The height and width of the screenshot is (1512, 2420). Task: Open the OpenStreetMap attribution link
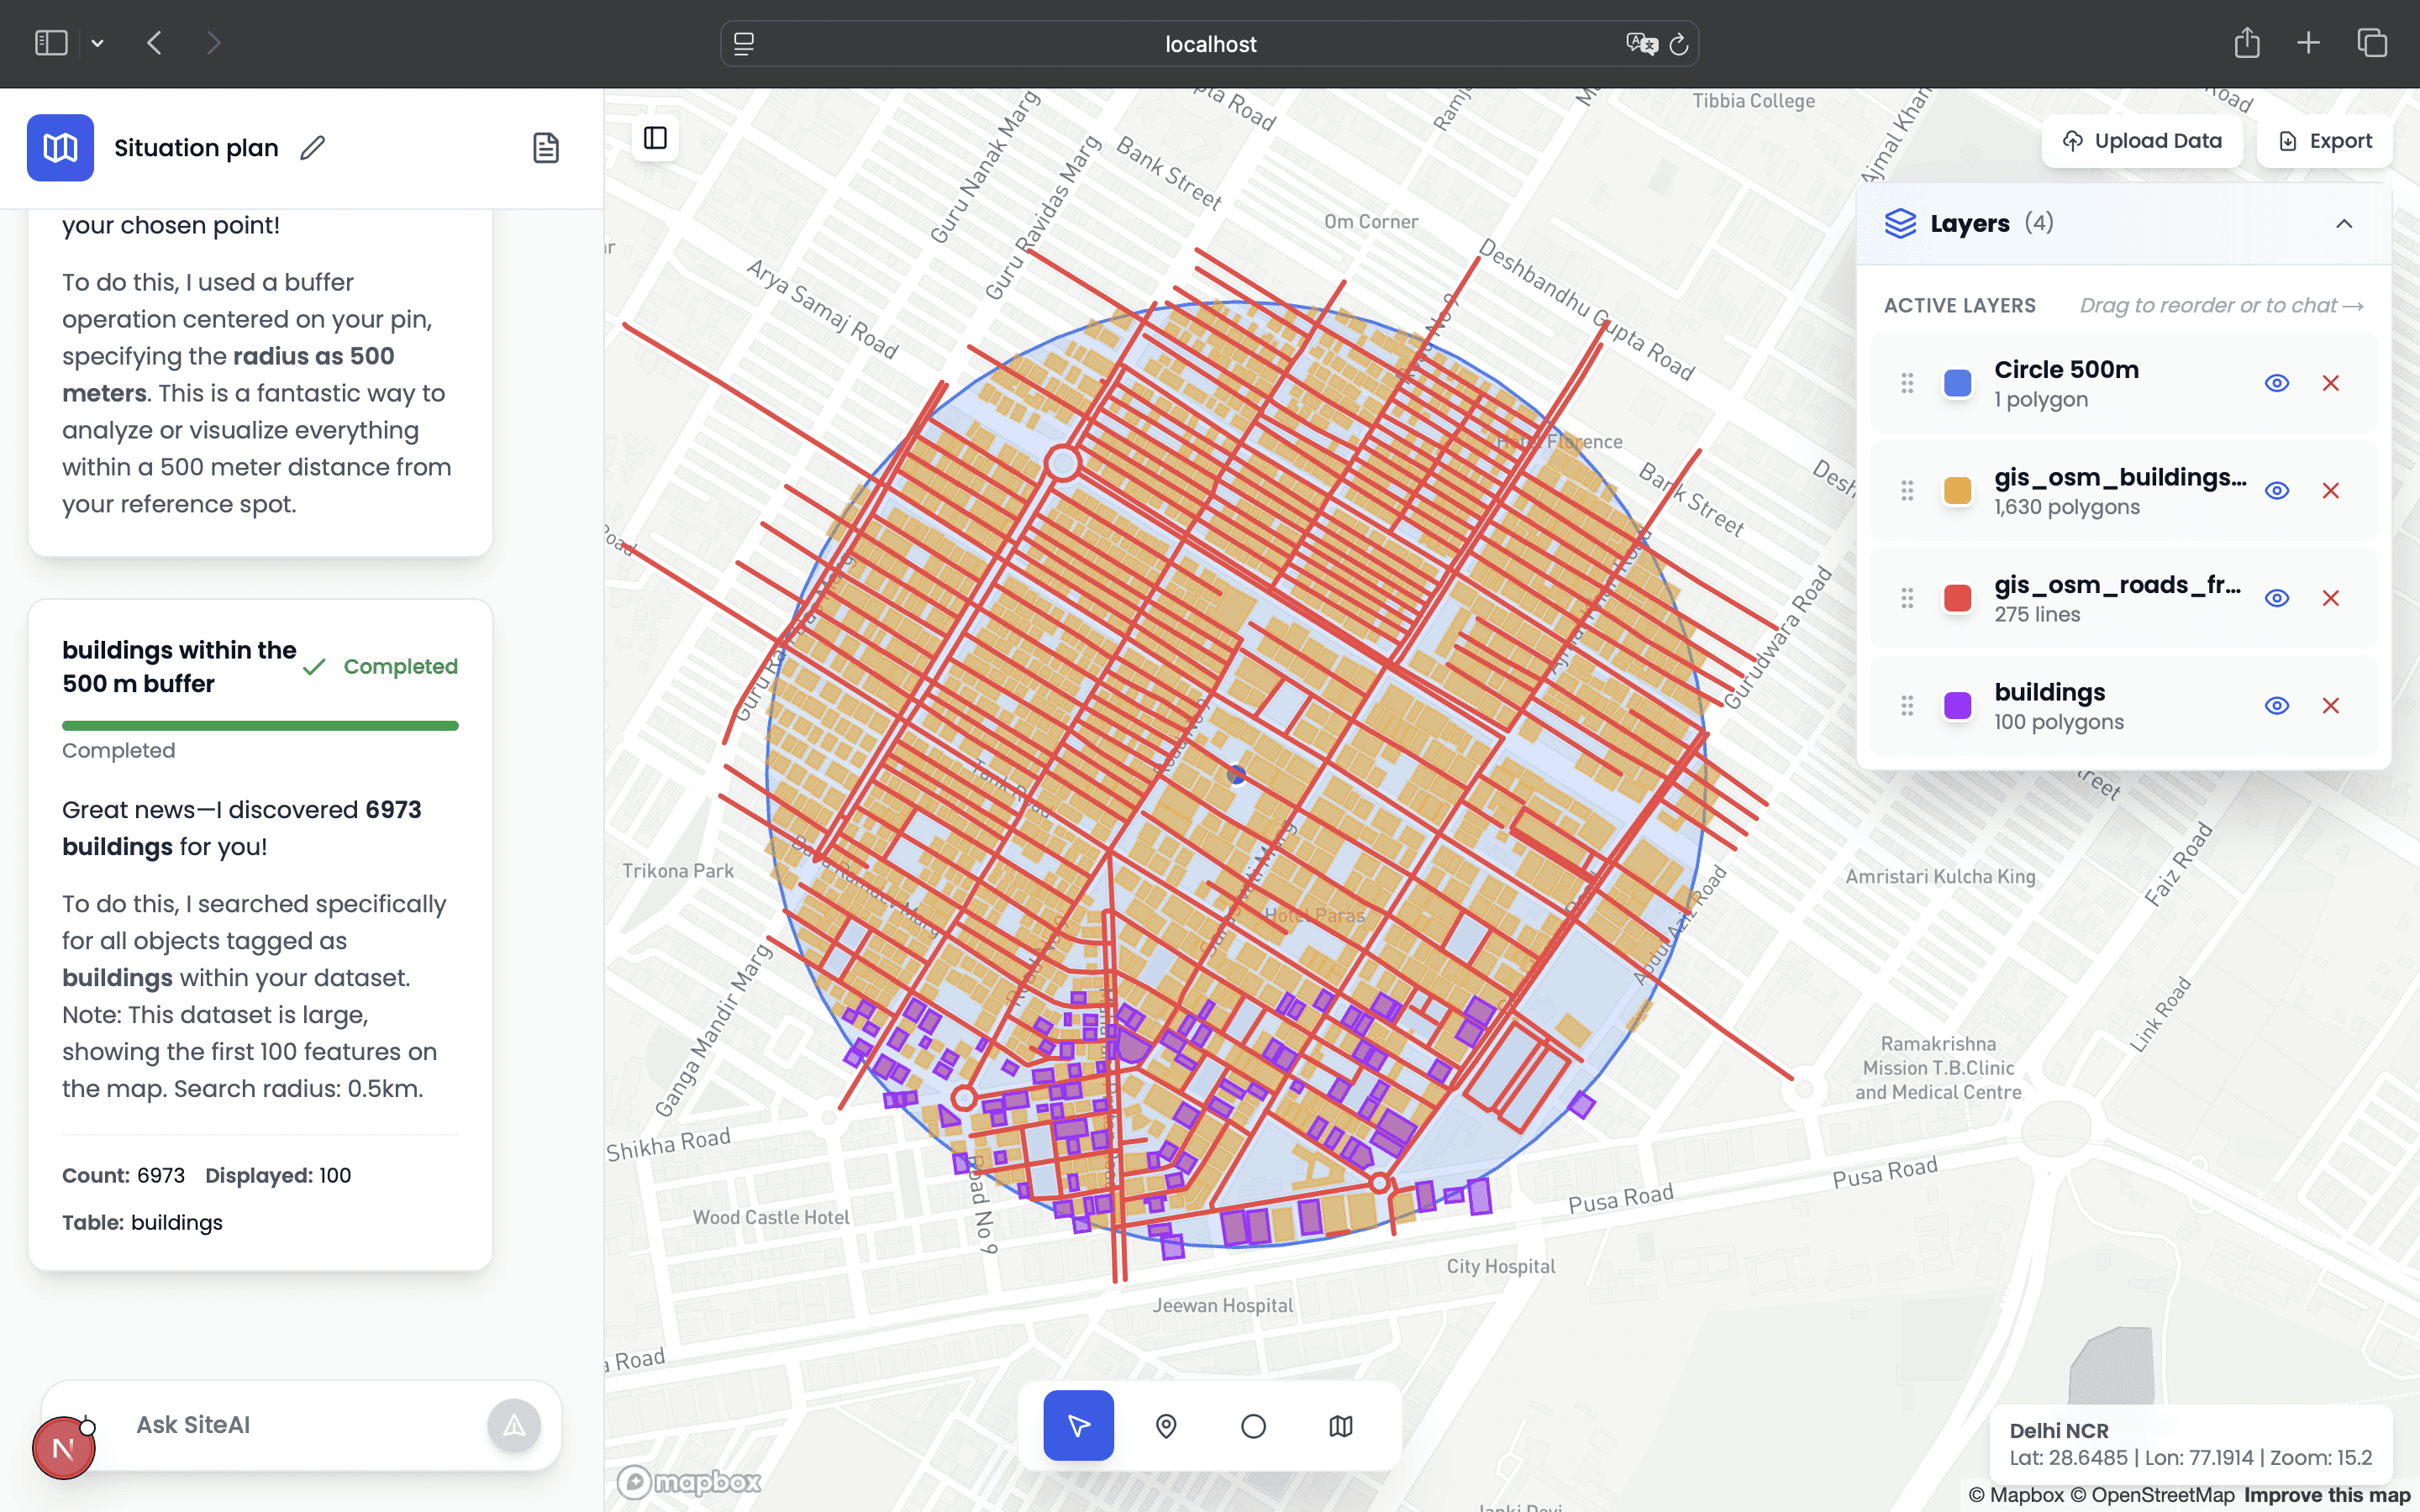pos(2151,1495)
